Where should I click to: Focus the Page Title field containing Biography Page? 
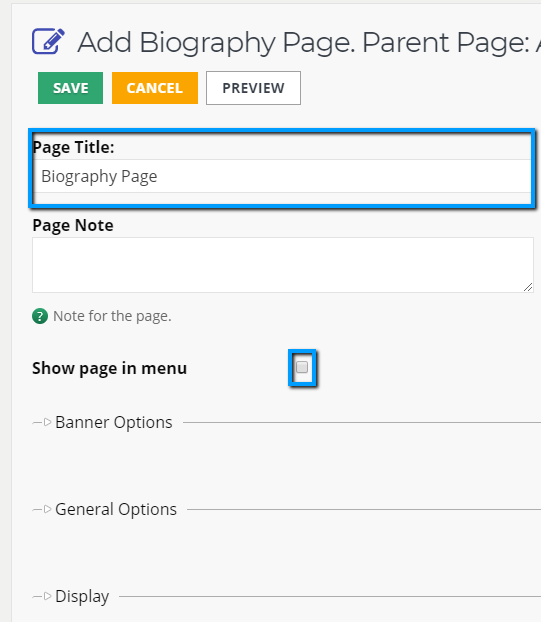point(282,176)
